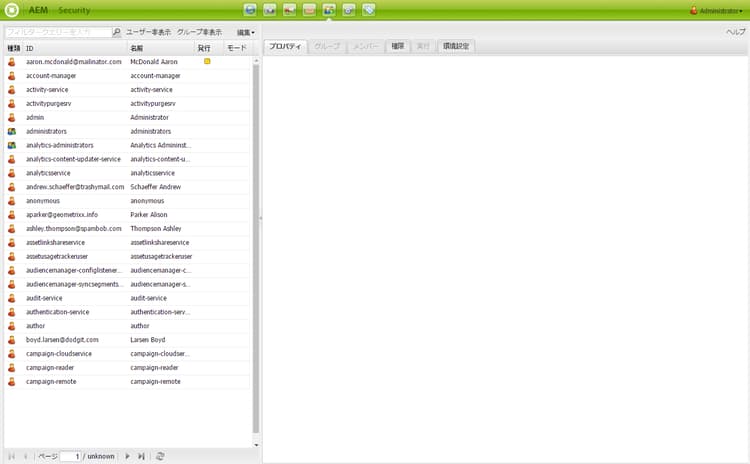Click the page number input field
This screenshot has height=464, width=750.
click(70, 456)
